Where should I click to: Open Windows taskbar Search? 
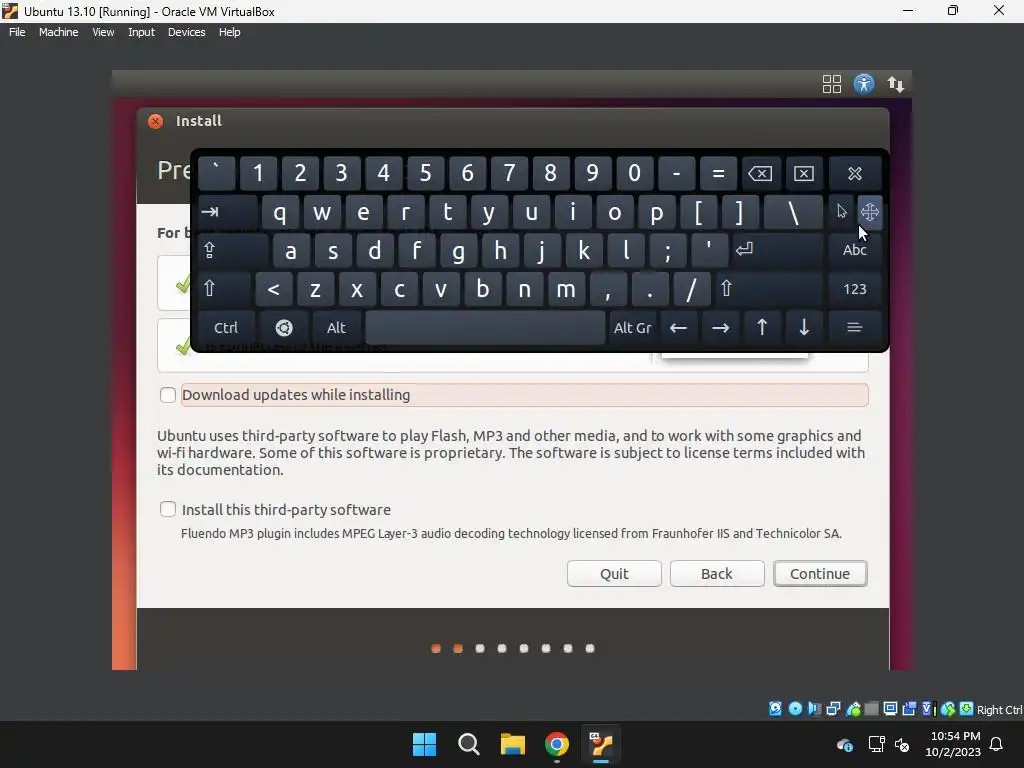pos(468,744)
